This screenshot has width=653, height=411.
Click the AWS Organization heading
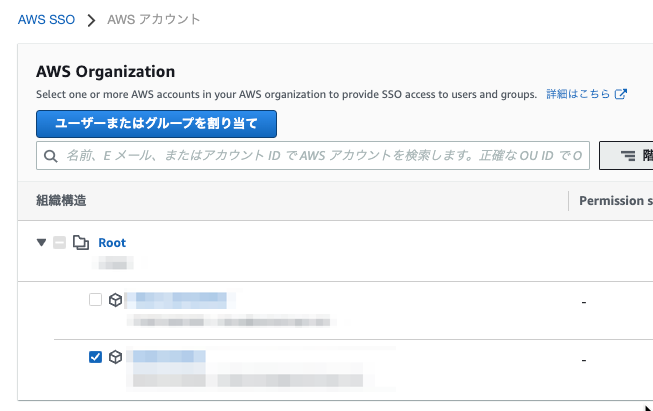click(105, 72)
